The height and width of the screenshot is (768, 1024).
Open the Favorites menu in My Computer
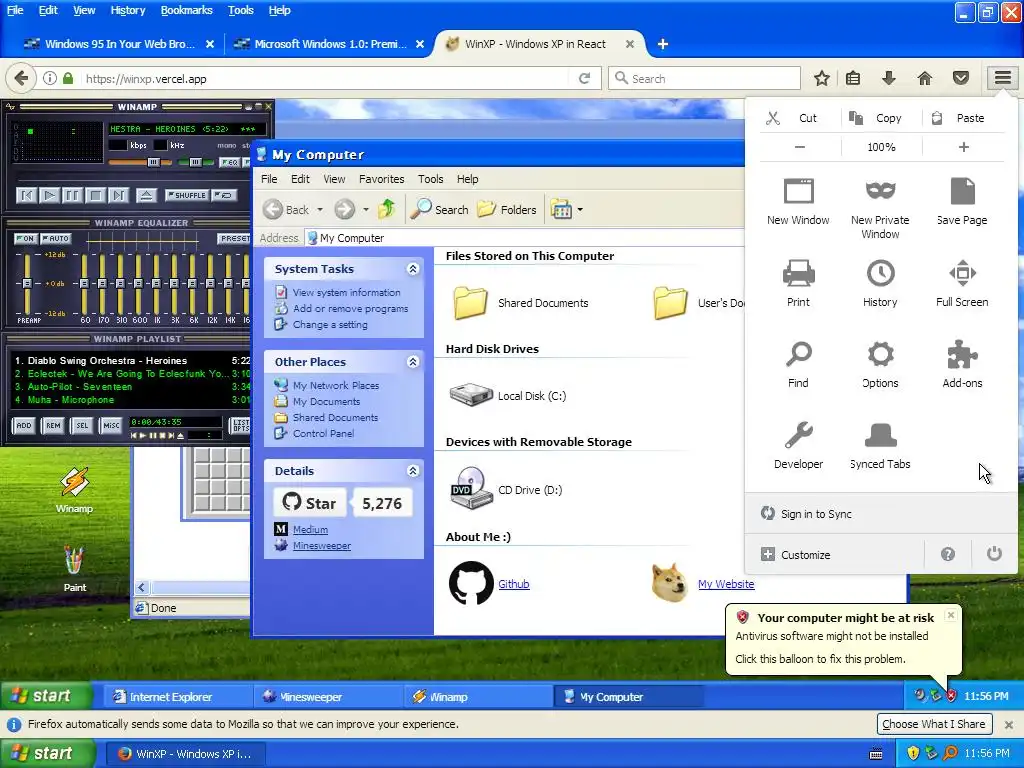(x=381, y=179)
